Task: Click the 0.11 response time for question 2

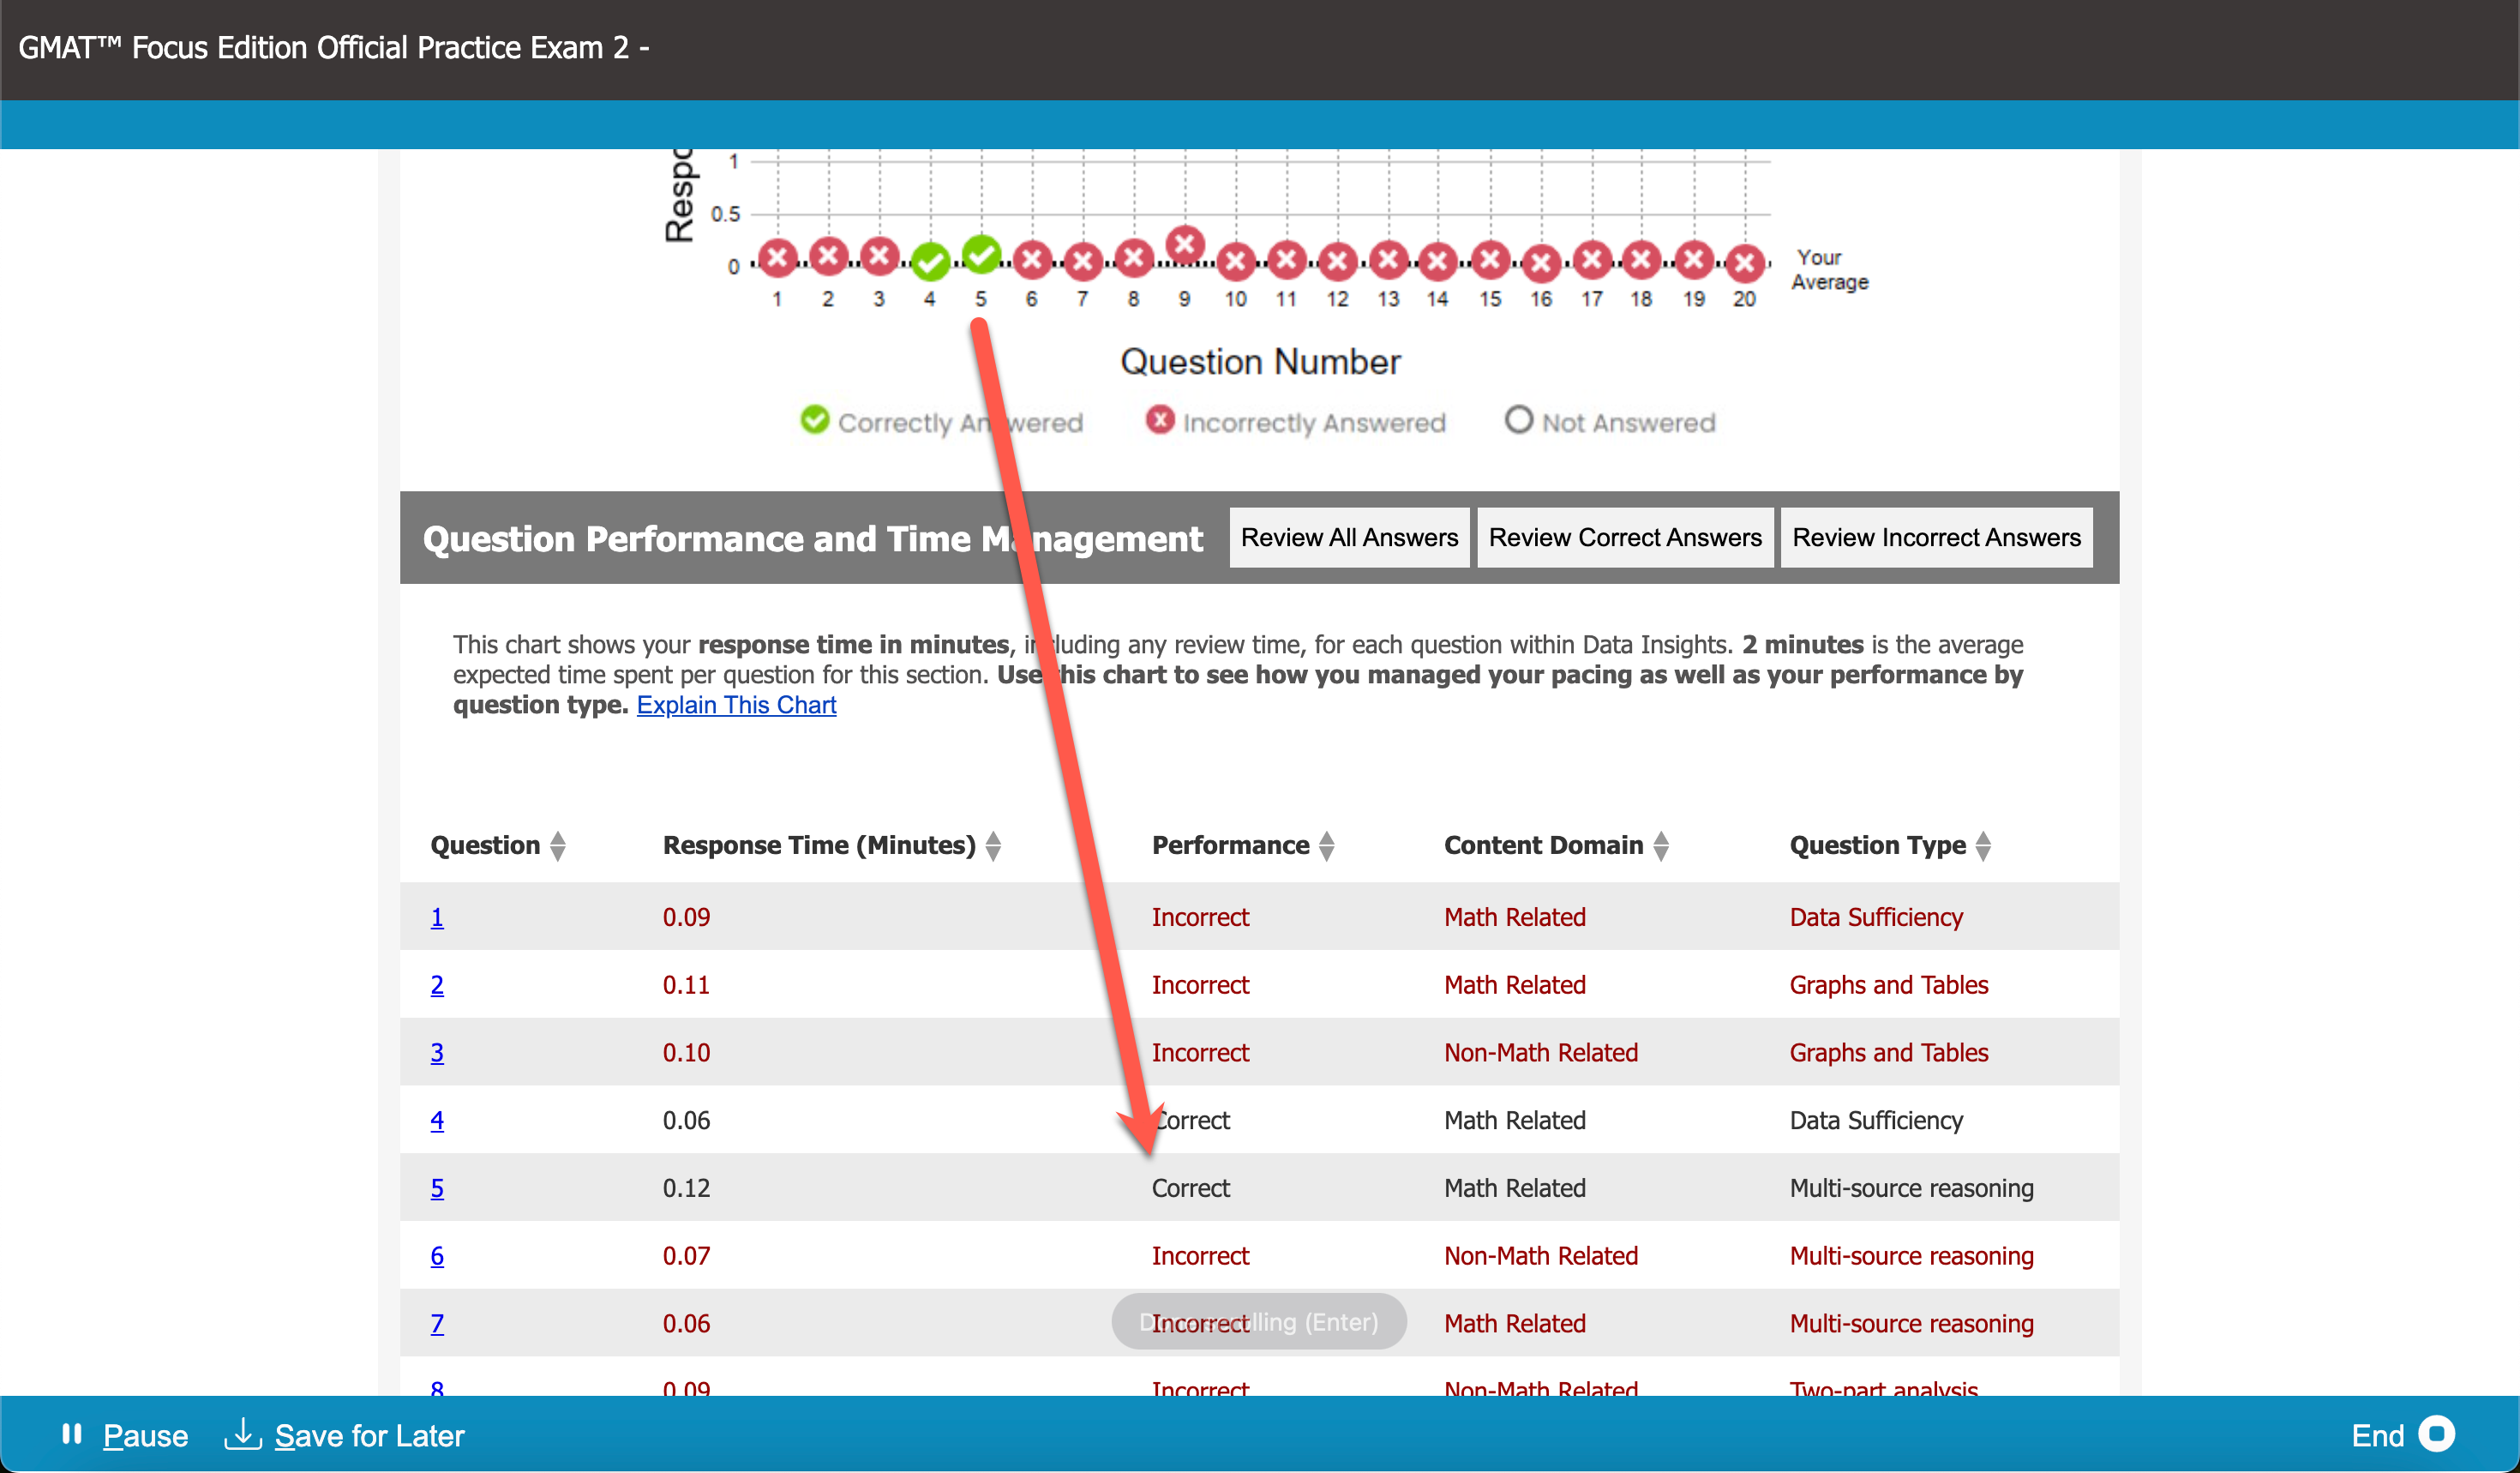Action: [x=686, y=985]
